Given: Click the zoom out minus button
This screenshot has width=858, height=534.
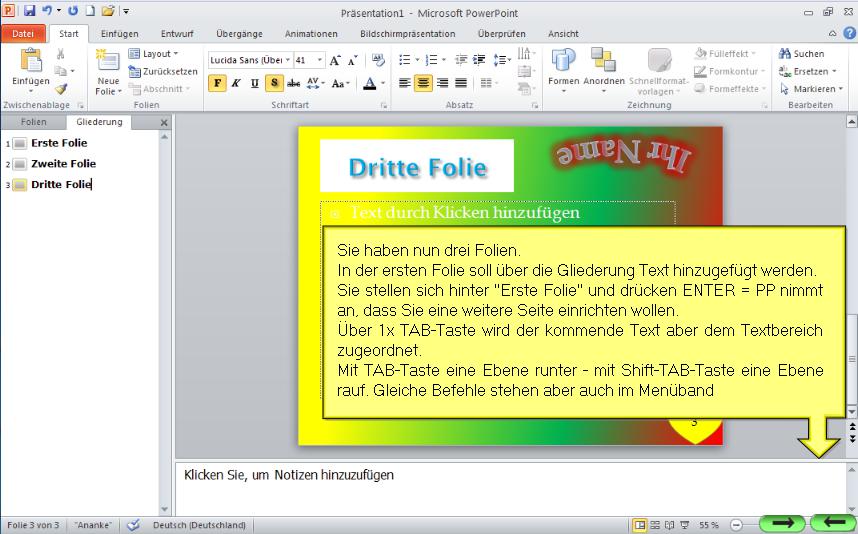Looking at the screenshot, I should pyautogui.click(x=736, y=524).
